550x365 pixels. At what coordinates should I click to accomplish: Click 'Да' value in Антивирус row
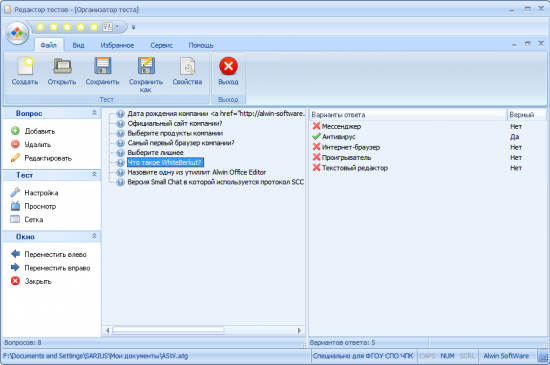coord(515,137)
